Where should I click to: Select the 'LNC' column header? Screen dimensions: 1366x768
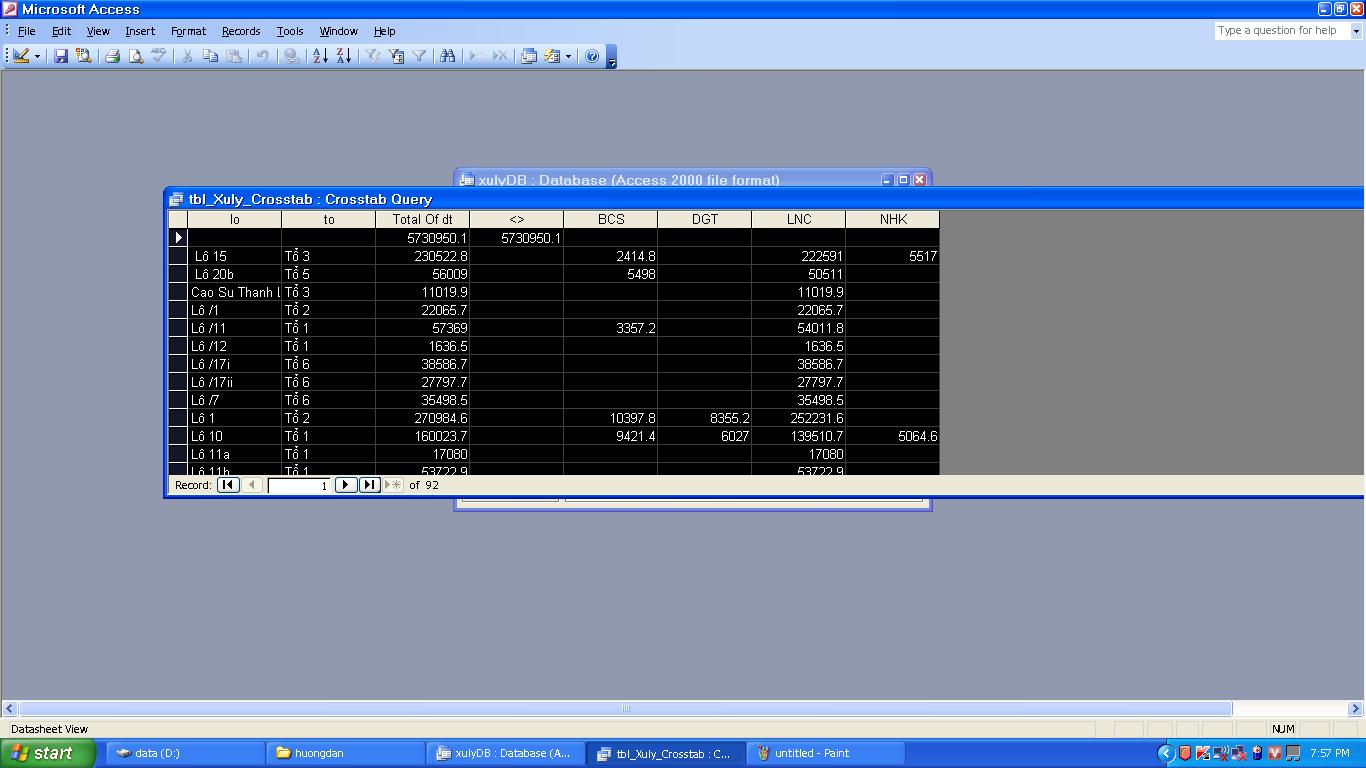798,219
